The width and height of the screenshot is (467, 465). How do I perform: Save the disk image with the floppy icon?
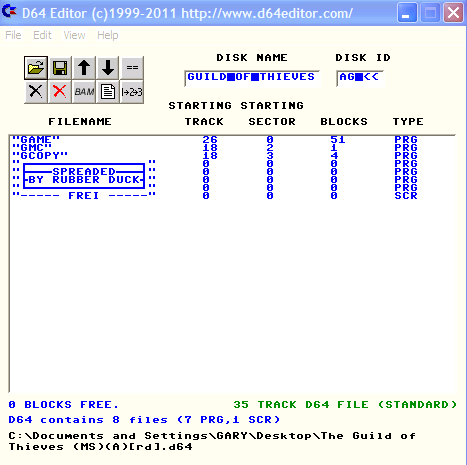[x=60, y=68]
